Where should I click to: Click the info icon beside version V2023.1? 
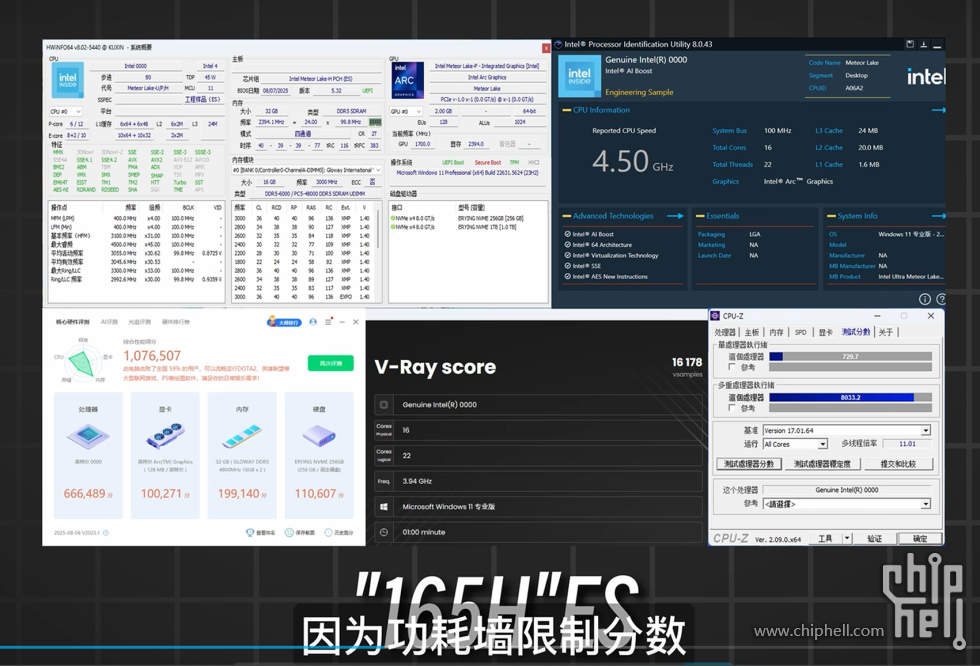click(106, 533)
